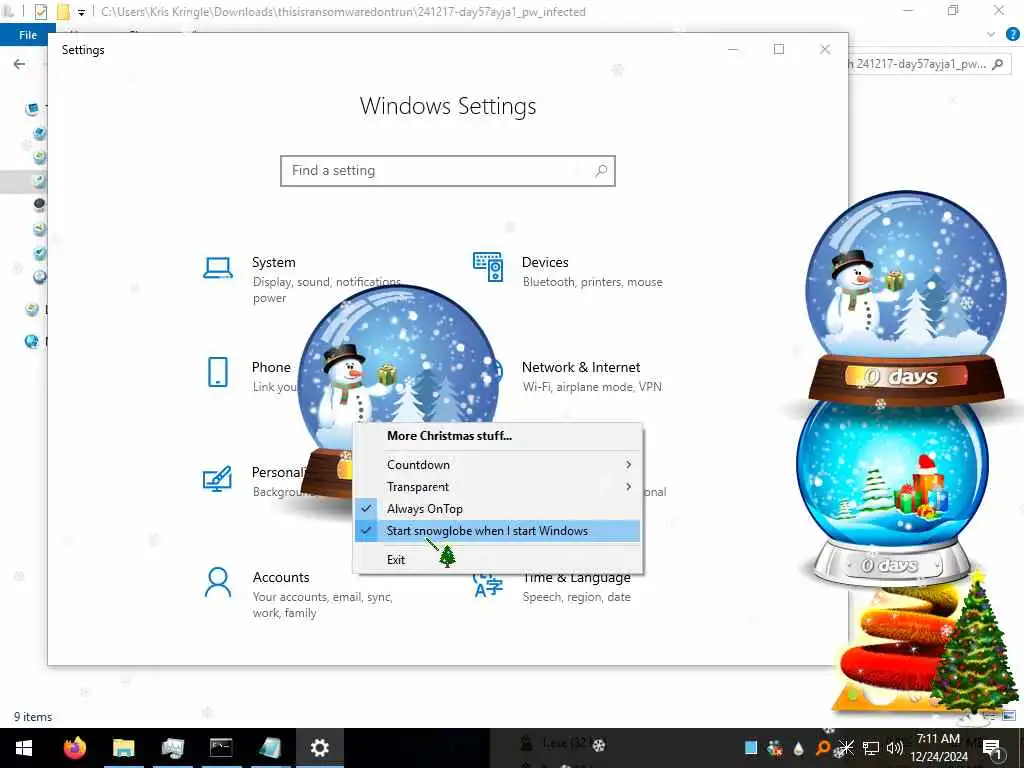This screenshot has width=1024, height=768.
Task: Click the water drop tray icon
Action: 798,748
